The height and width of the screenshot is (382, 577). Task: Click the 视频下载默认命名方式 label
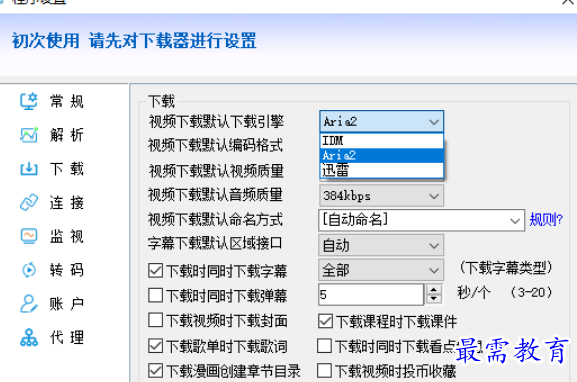[x=215, y=220]
